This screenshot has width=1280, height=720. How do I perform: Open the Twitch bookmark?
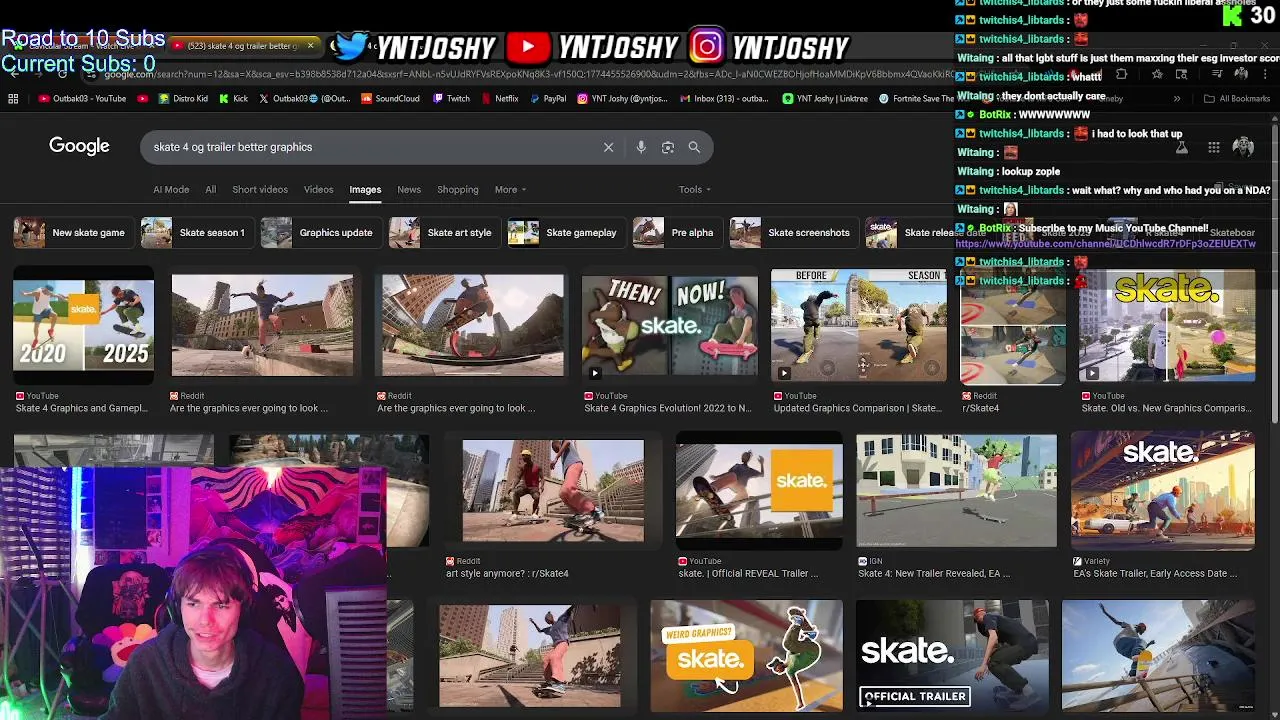click(451, 99)
